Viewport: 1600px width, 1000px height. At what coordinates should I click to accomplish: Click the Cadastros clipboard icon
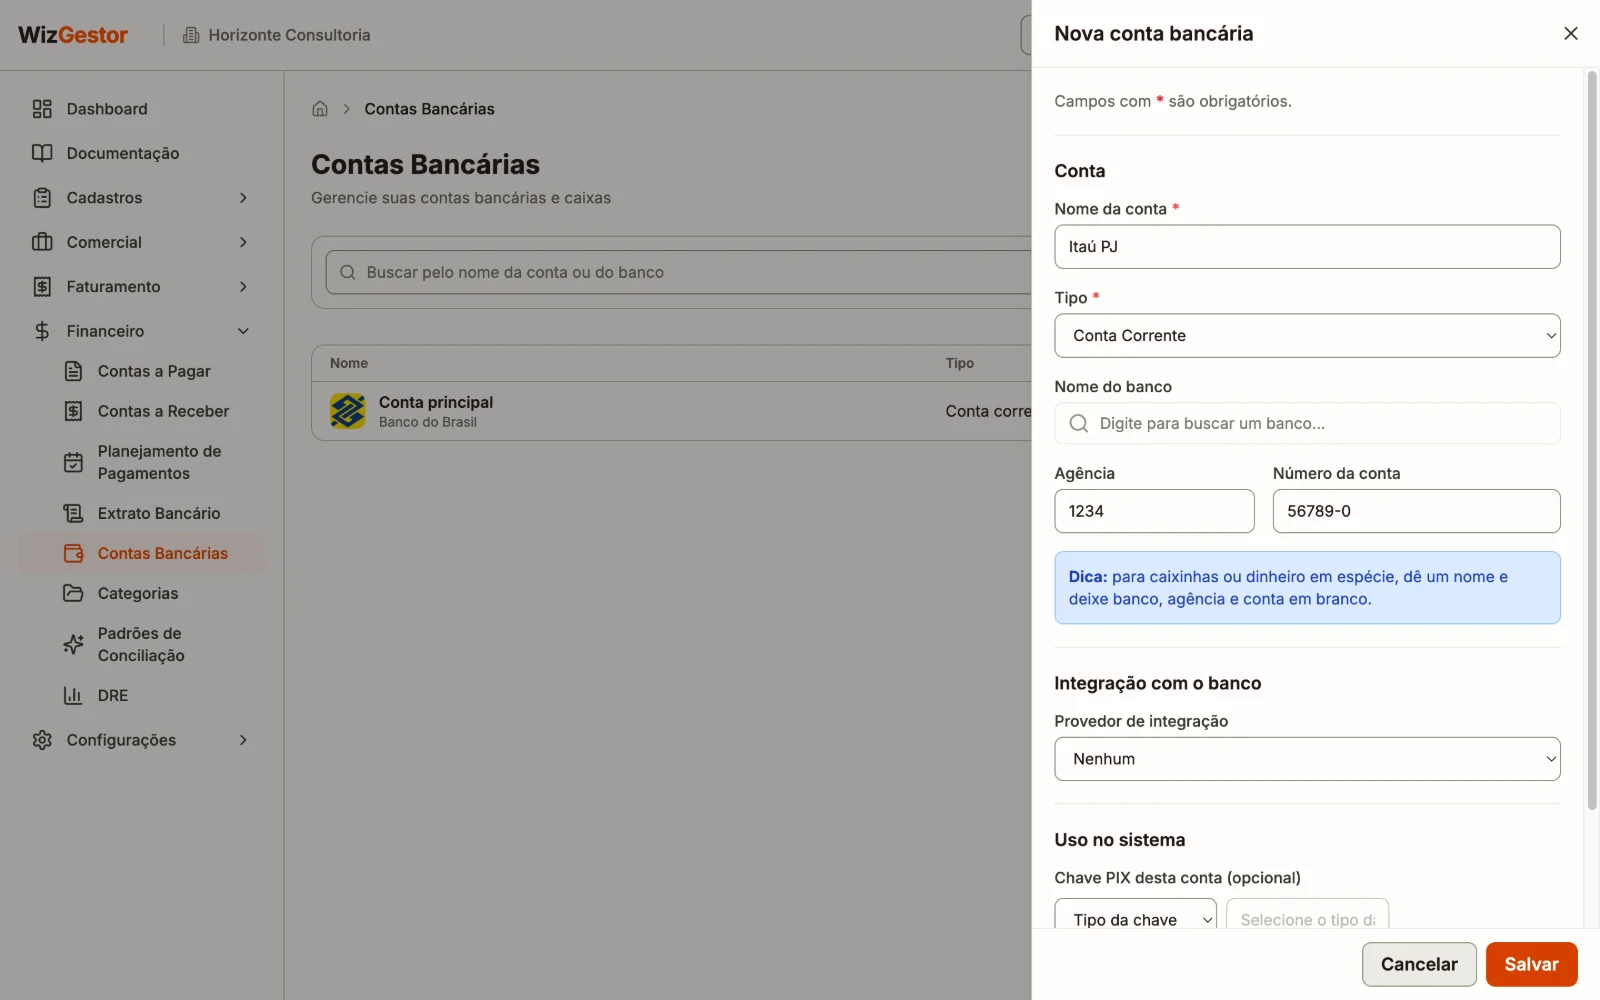(x=42, y=198)
